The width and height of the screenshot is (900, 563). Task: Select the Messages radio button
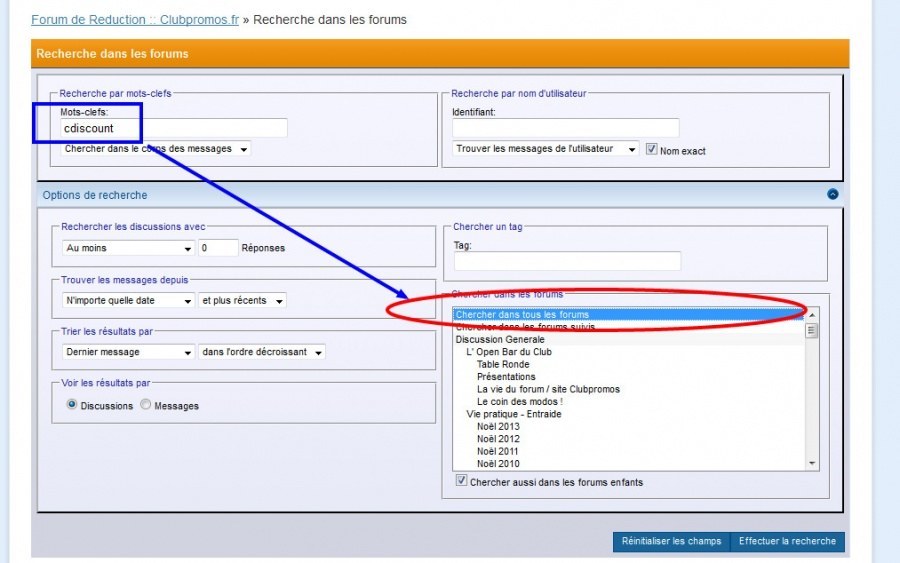146,405
